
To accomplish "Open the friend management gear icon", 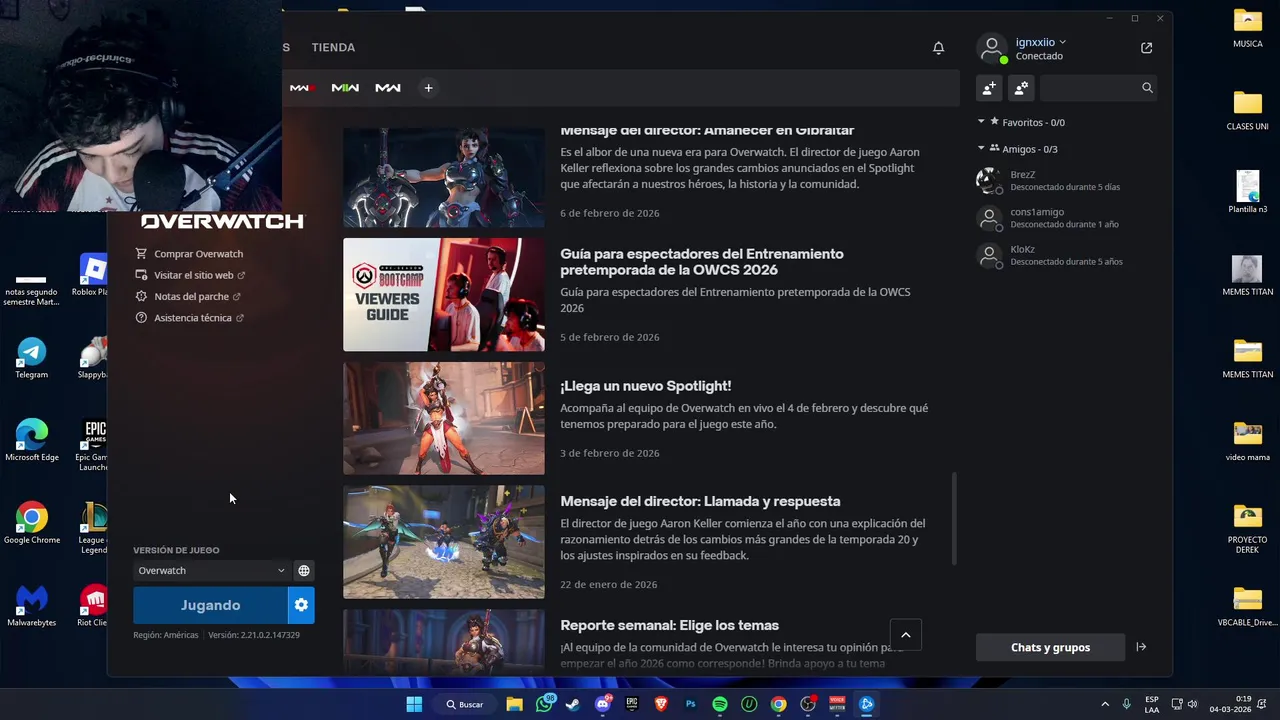I will (x=1021, y=88).
